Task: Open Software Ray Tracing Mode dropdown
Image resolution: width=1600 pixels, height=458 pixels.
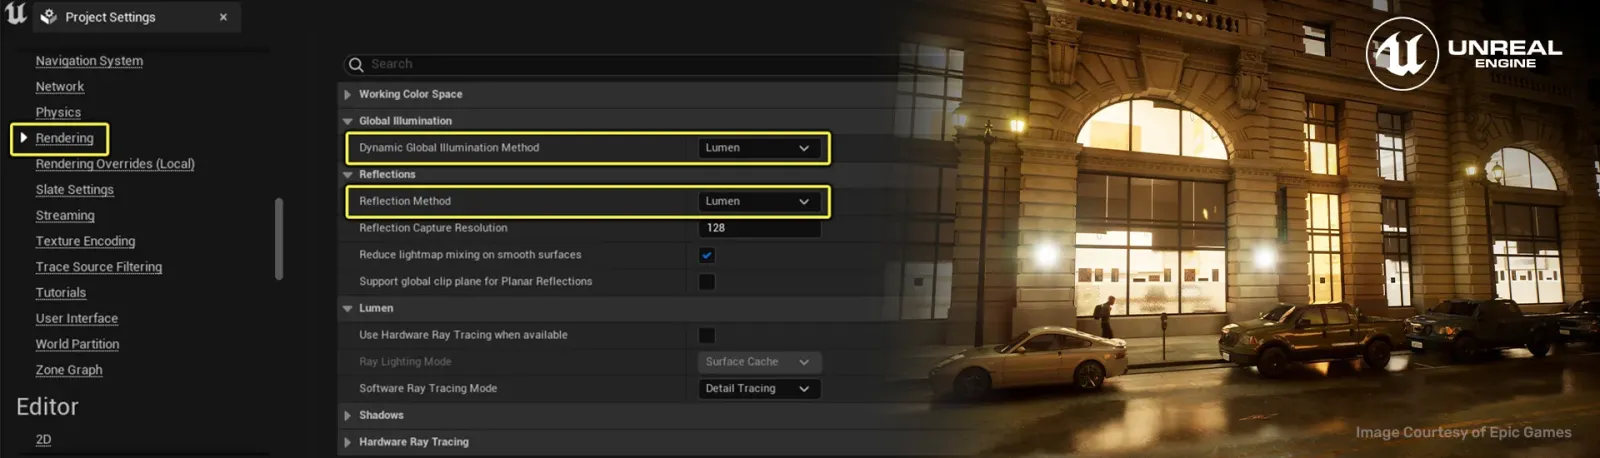Action: 759,389
